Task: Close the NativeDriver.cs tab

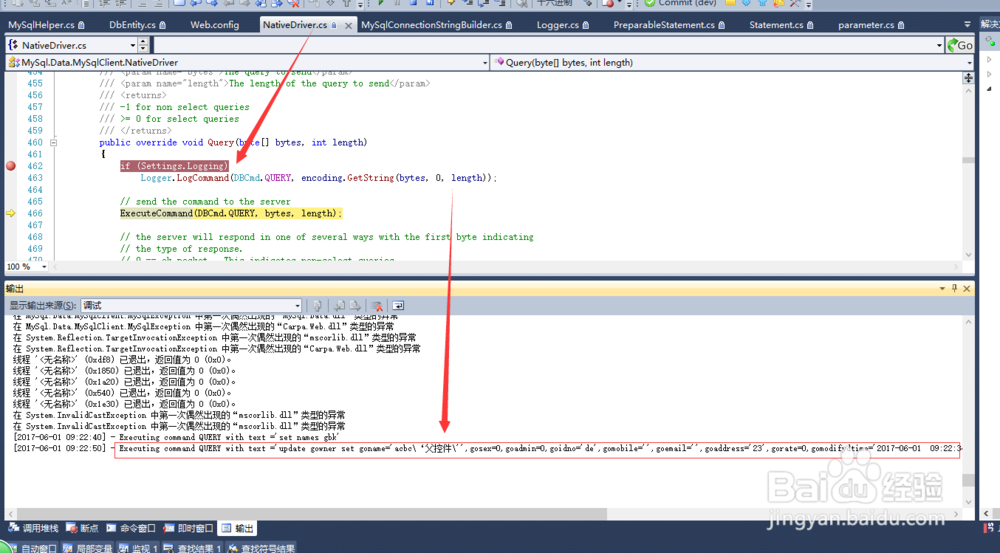Action: [x=348, y=26]
